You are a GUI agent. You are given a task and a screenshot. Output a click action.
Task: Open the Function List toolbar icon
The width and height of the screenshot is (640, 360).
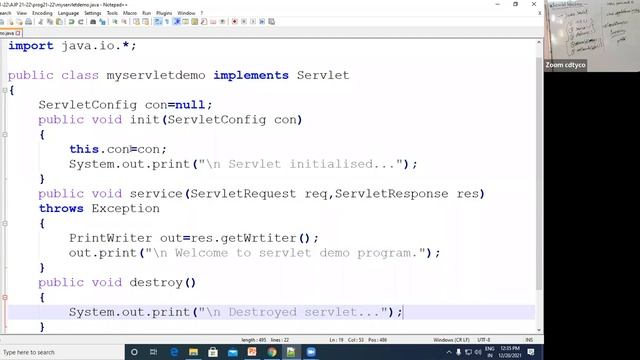pos(203,22)
